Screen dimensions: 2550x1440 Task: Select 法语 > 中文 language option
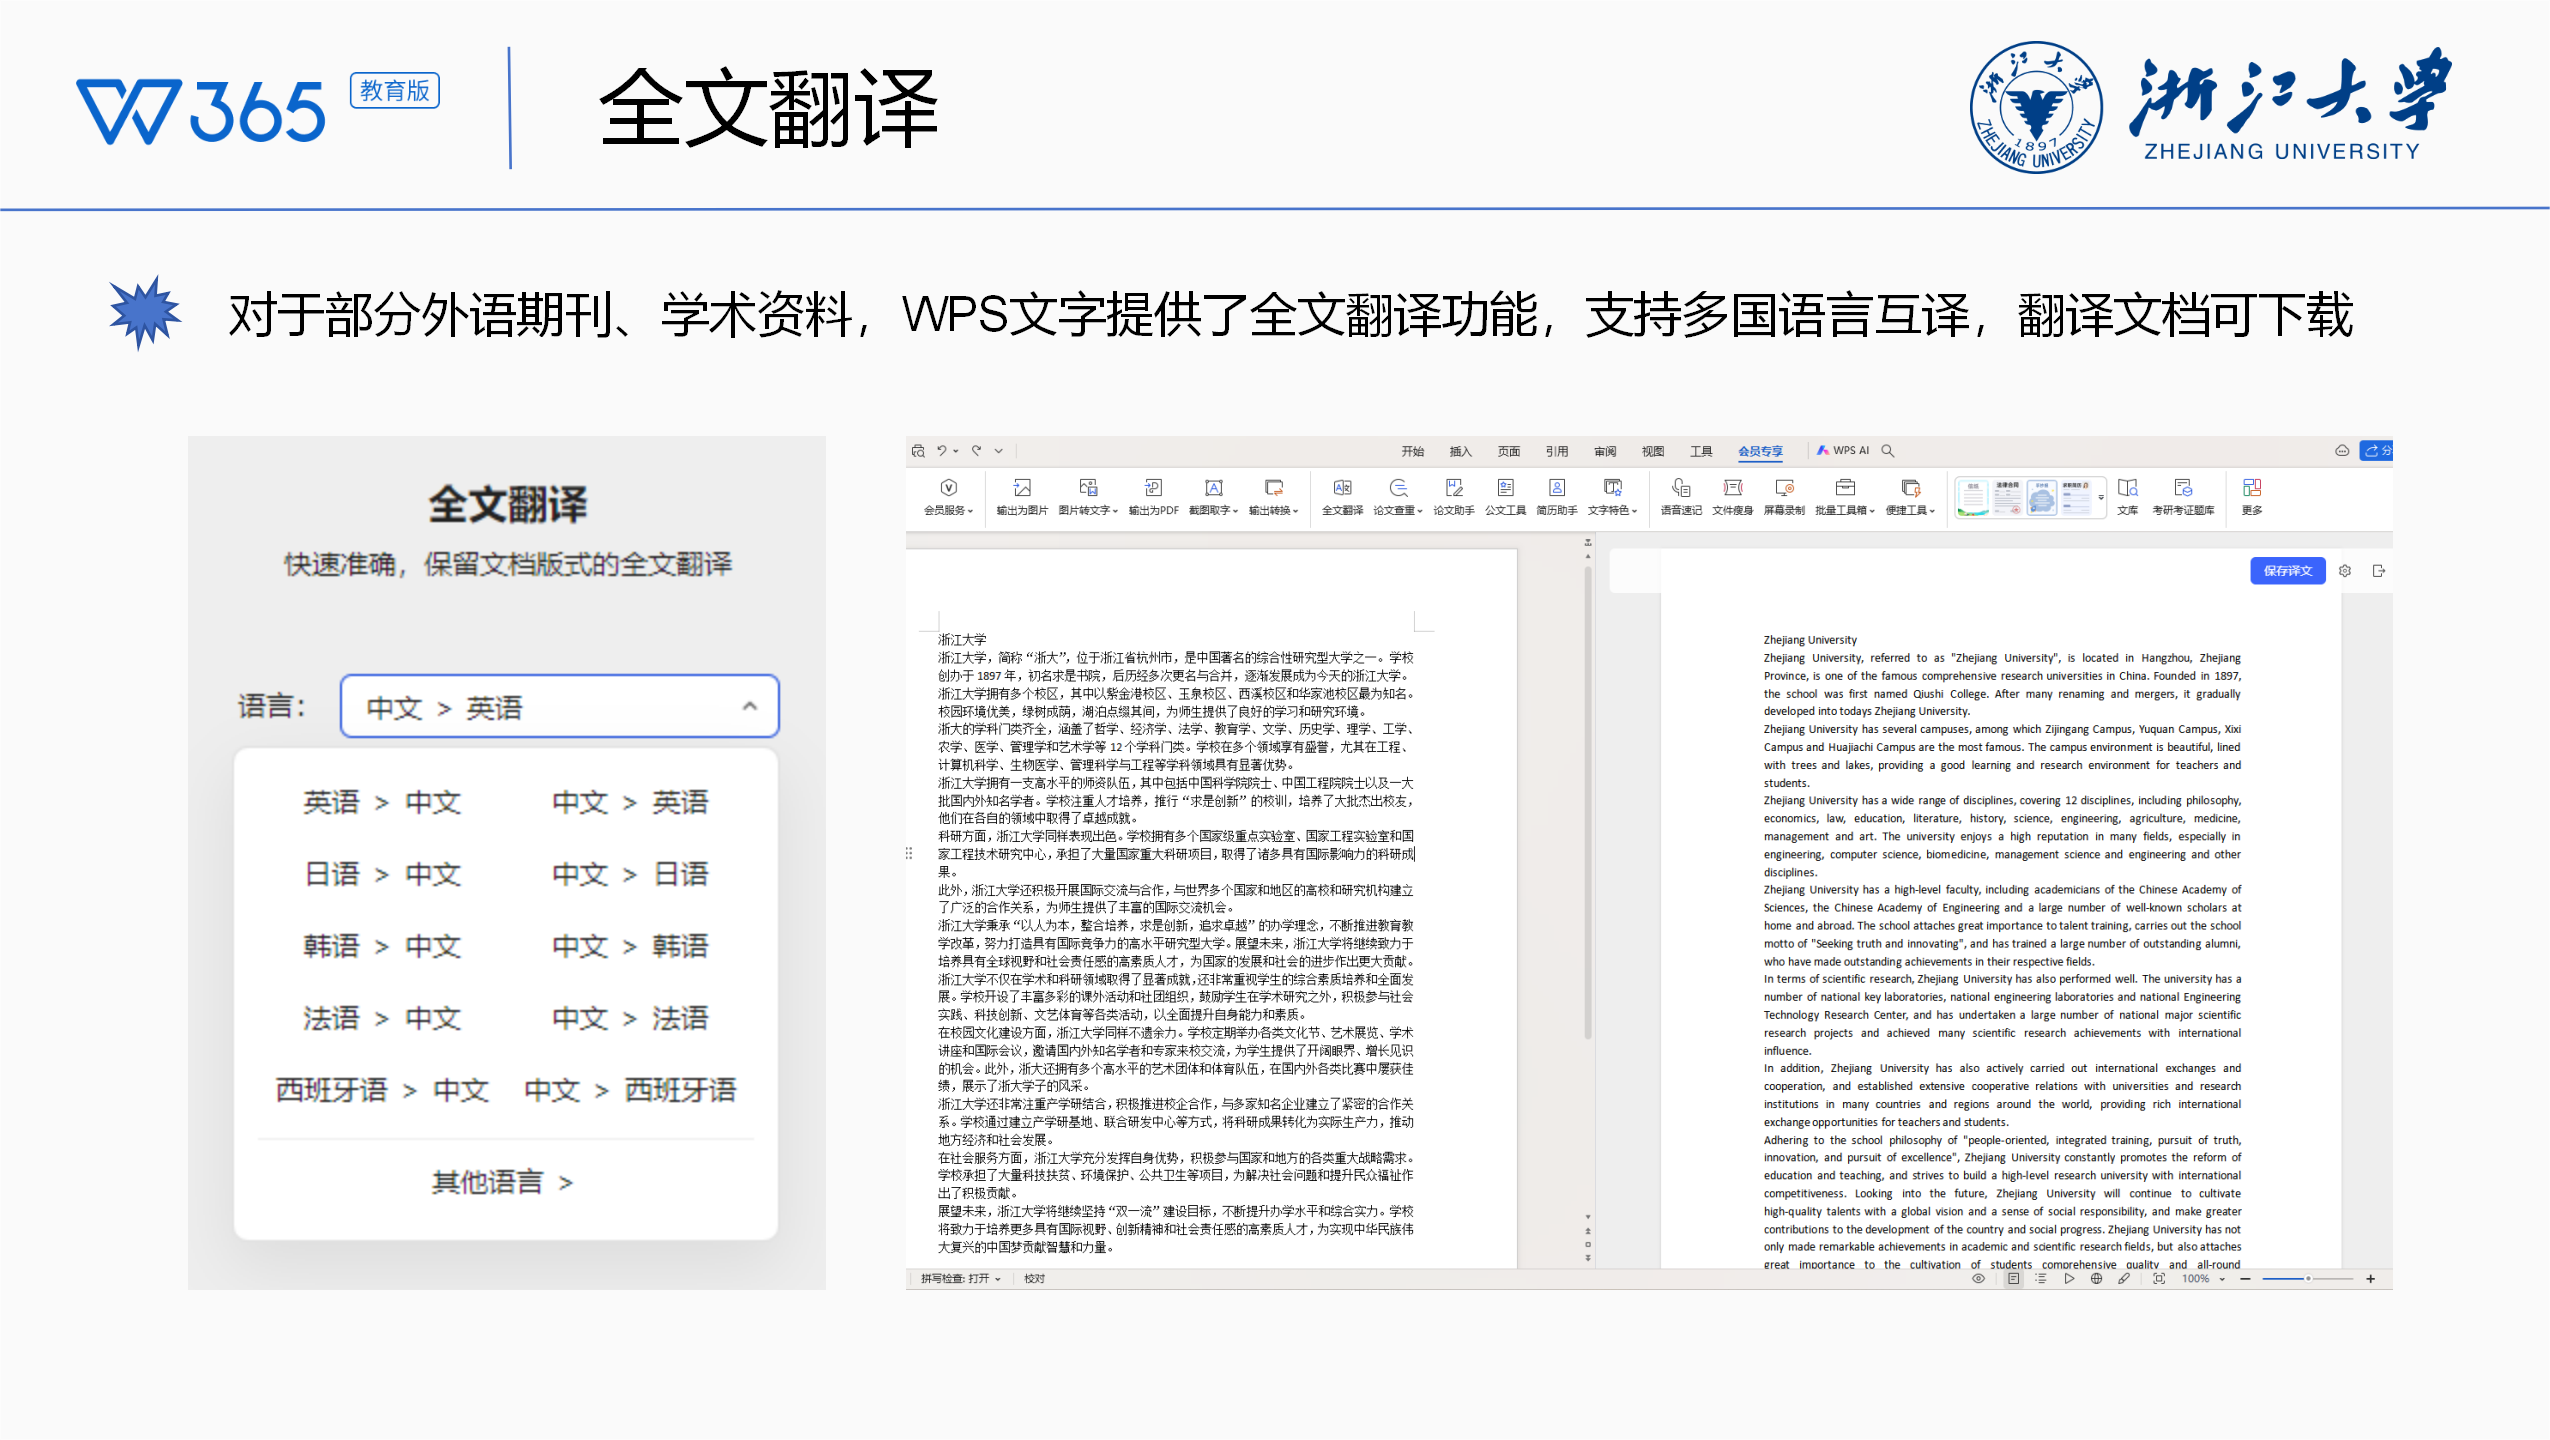(x=382, y=1018)
